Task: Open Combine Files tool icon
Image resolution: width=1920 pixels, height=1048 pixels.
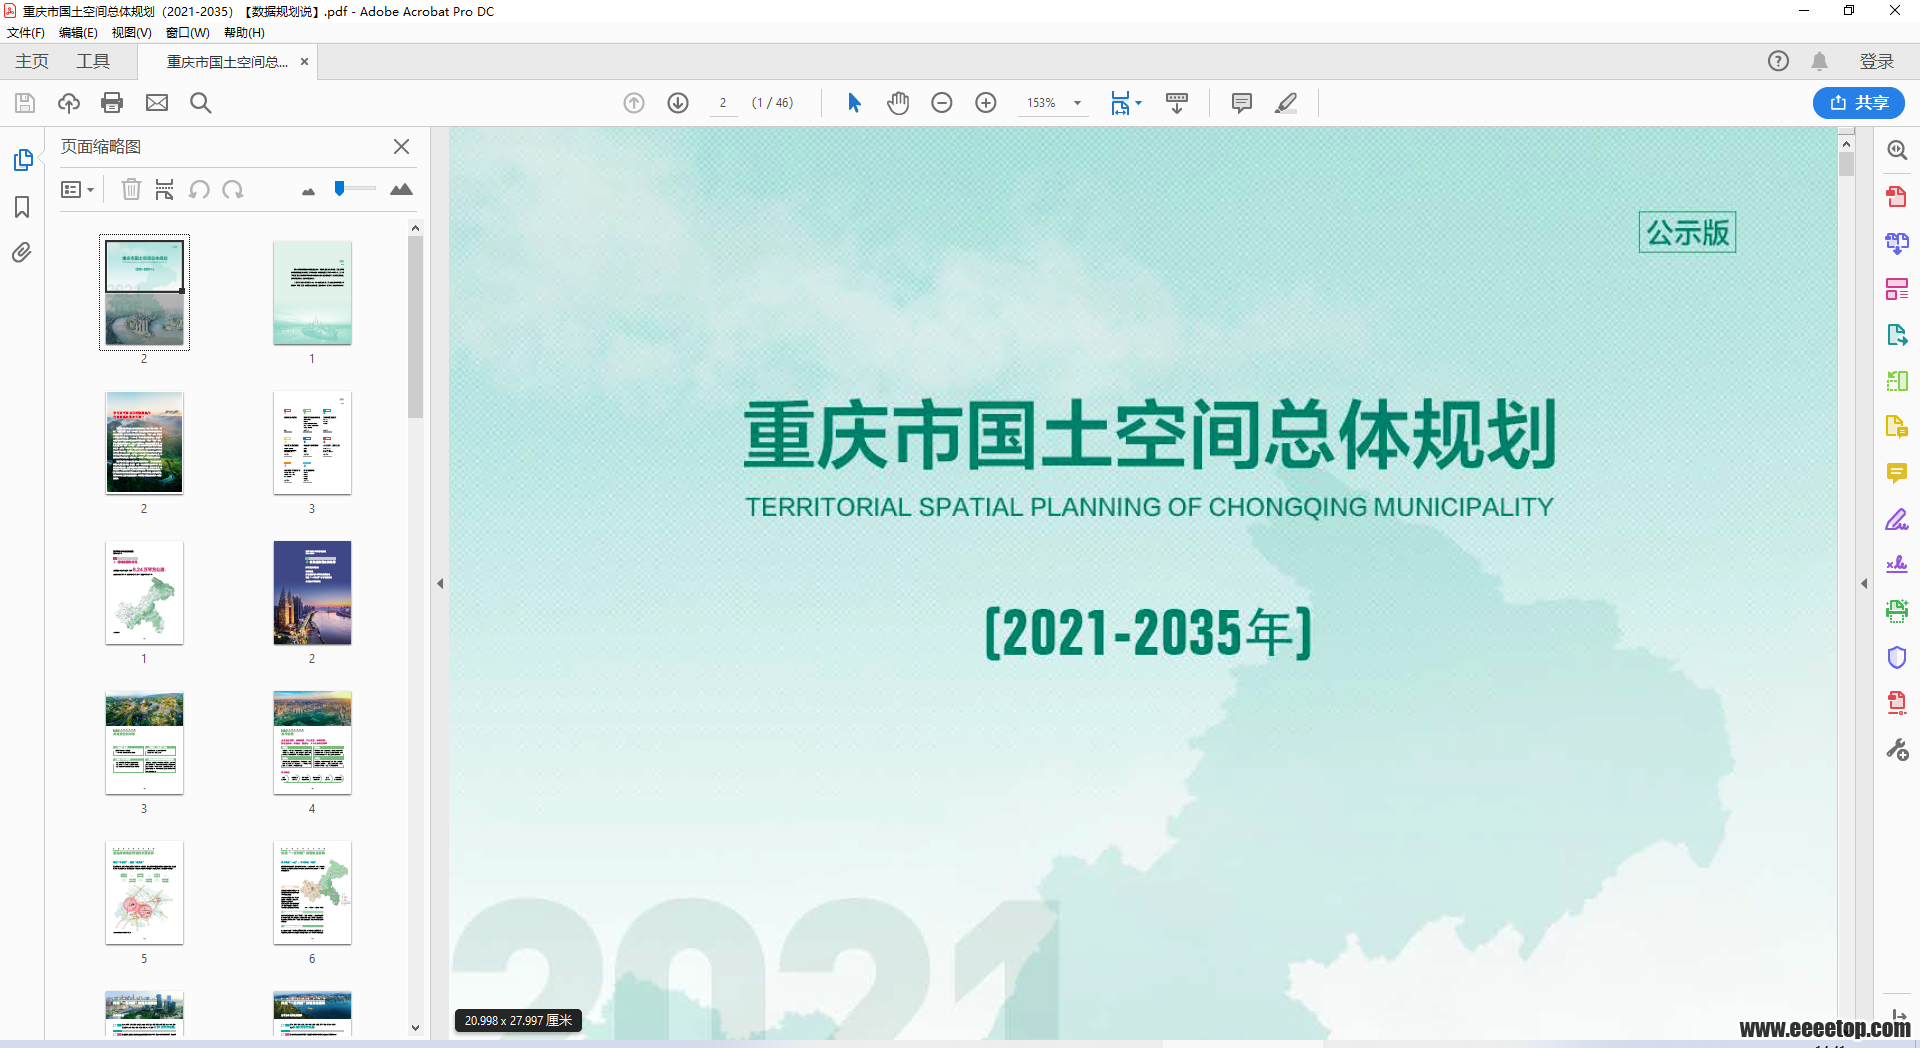Action: tap(1897, 242)
